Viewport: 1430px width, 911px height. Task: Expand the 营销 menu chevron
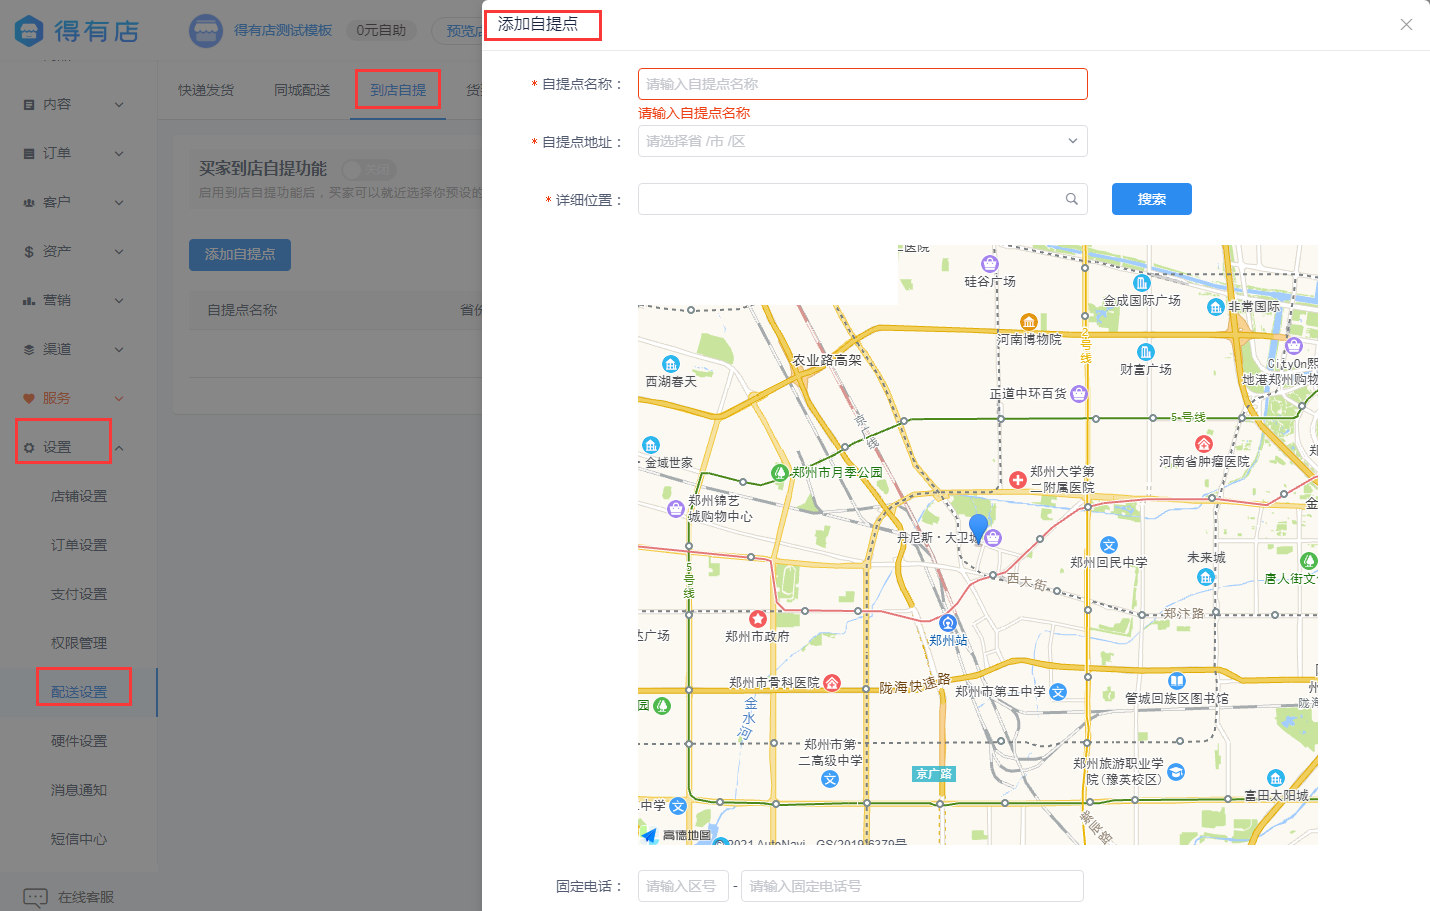(119, 300)
